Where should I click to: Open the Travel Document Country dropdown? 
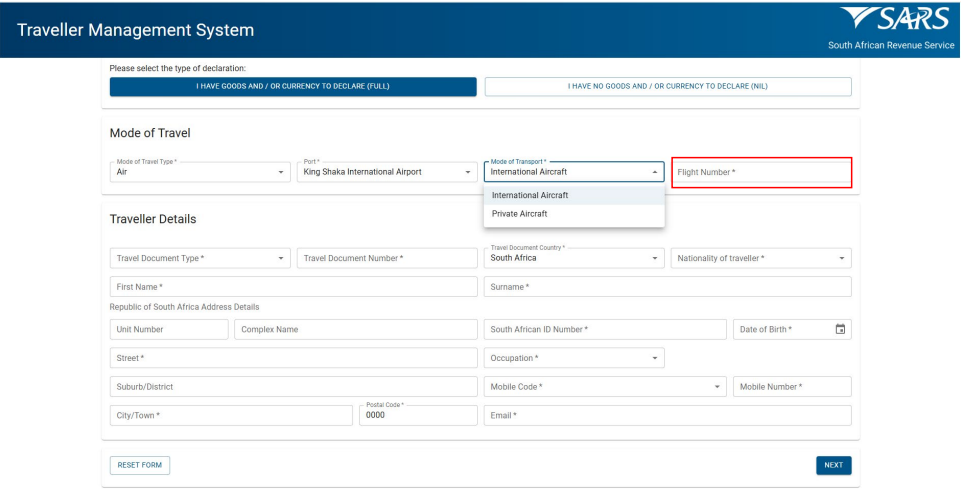coord(574,258)
